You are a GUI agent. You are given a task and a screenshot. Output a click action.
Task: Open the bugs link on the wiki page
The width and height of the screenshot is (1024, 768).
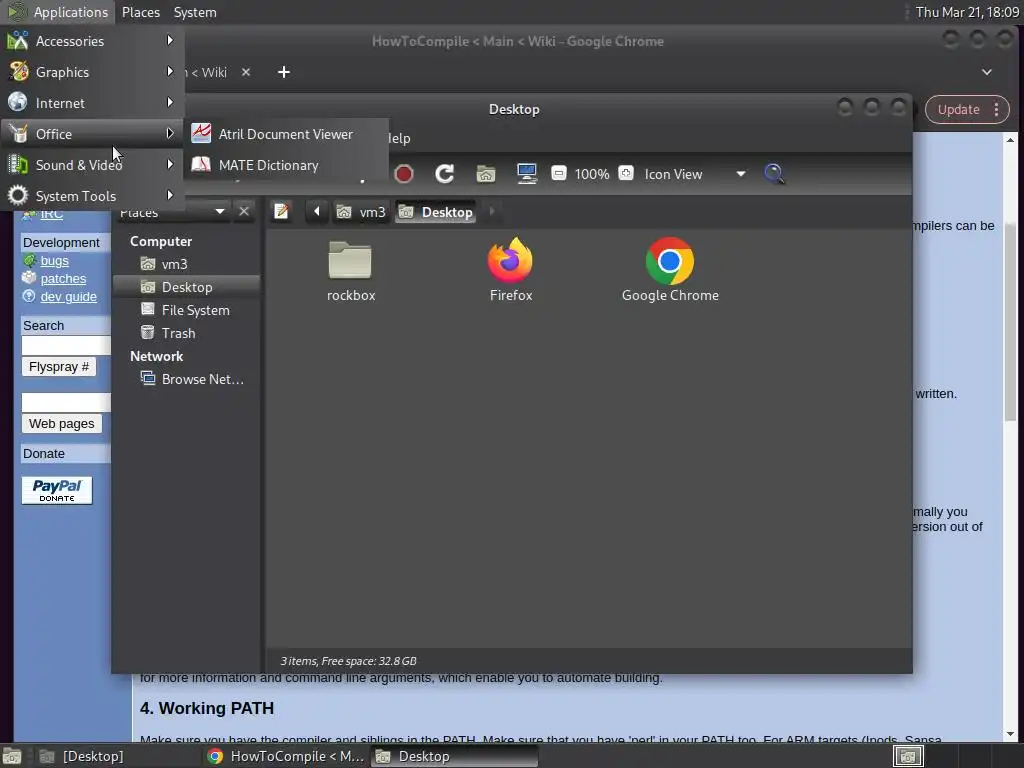click(x=54, y=261)
